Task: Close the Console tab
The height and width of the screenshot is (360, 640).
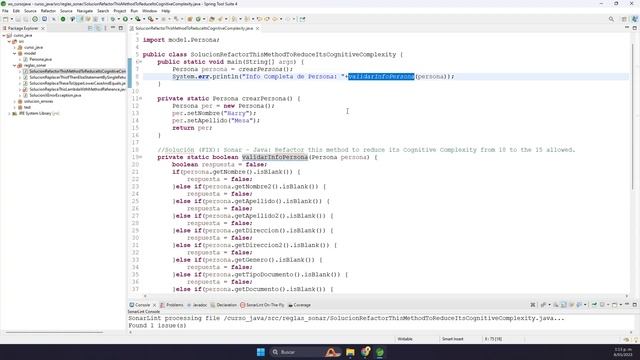Action: [x=154, y=305]
